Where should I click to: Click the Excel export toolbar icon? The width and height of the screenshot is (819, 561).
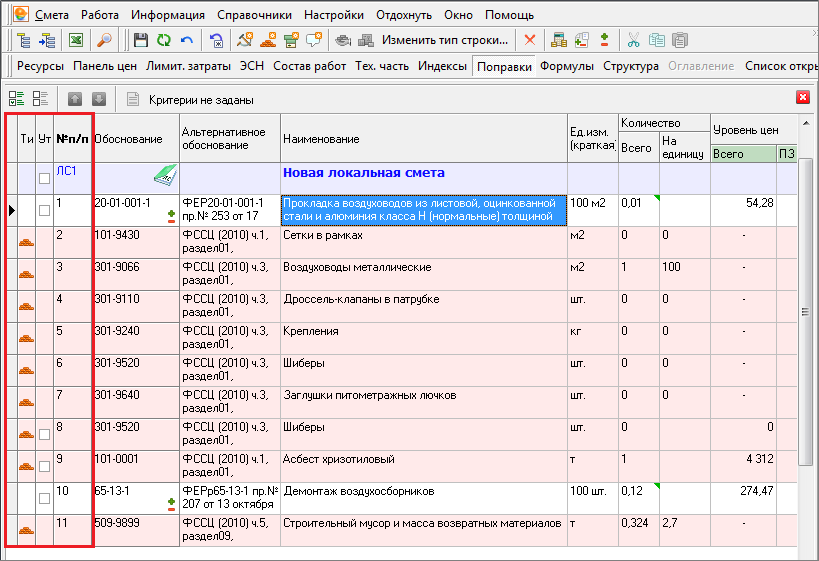pyautogui.click(x=76, y=40)
